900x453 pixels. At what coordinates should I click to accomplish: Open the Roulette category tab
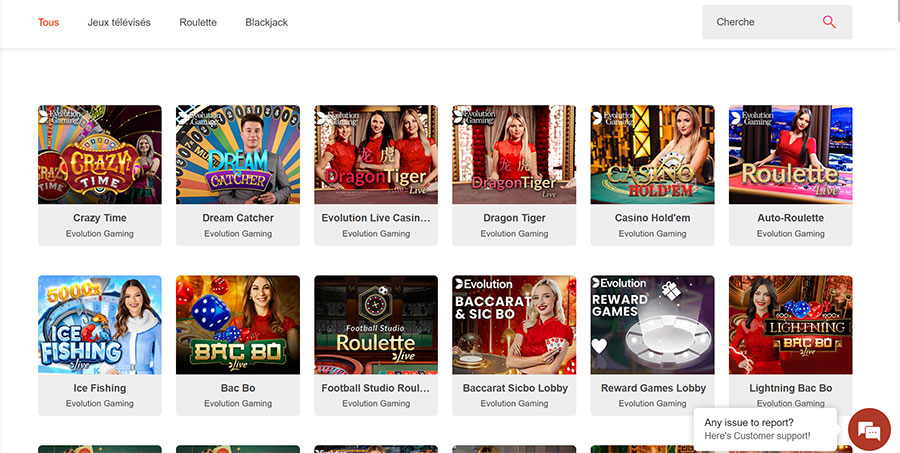pos(198,22)
